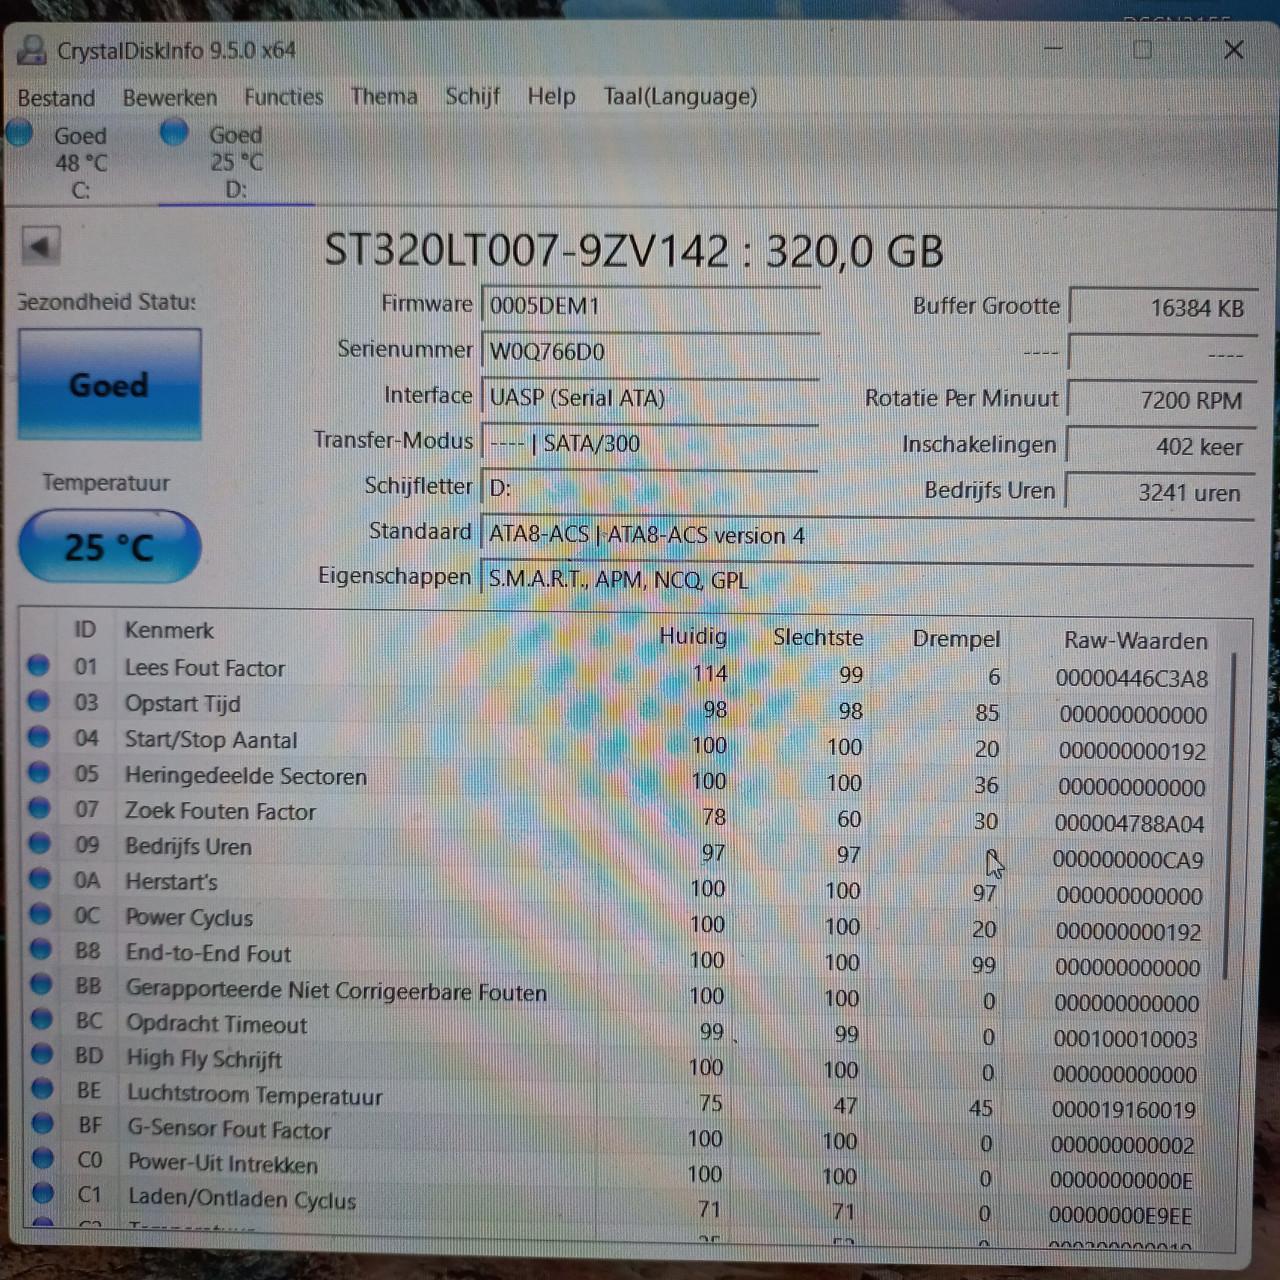Click status dot for Lees Fout Factor
Viewport: 1280px width, 1280px height.
pyautogui.click(x=38, y=666)
